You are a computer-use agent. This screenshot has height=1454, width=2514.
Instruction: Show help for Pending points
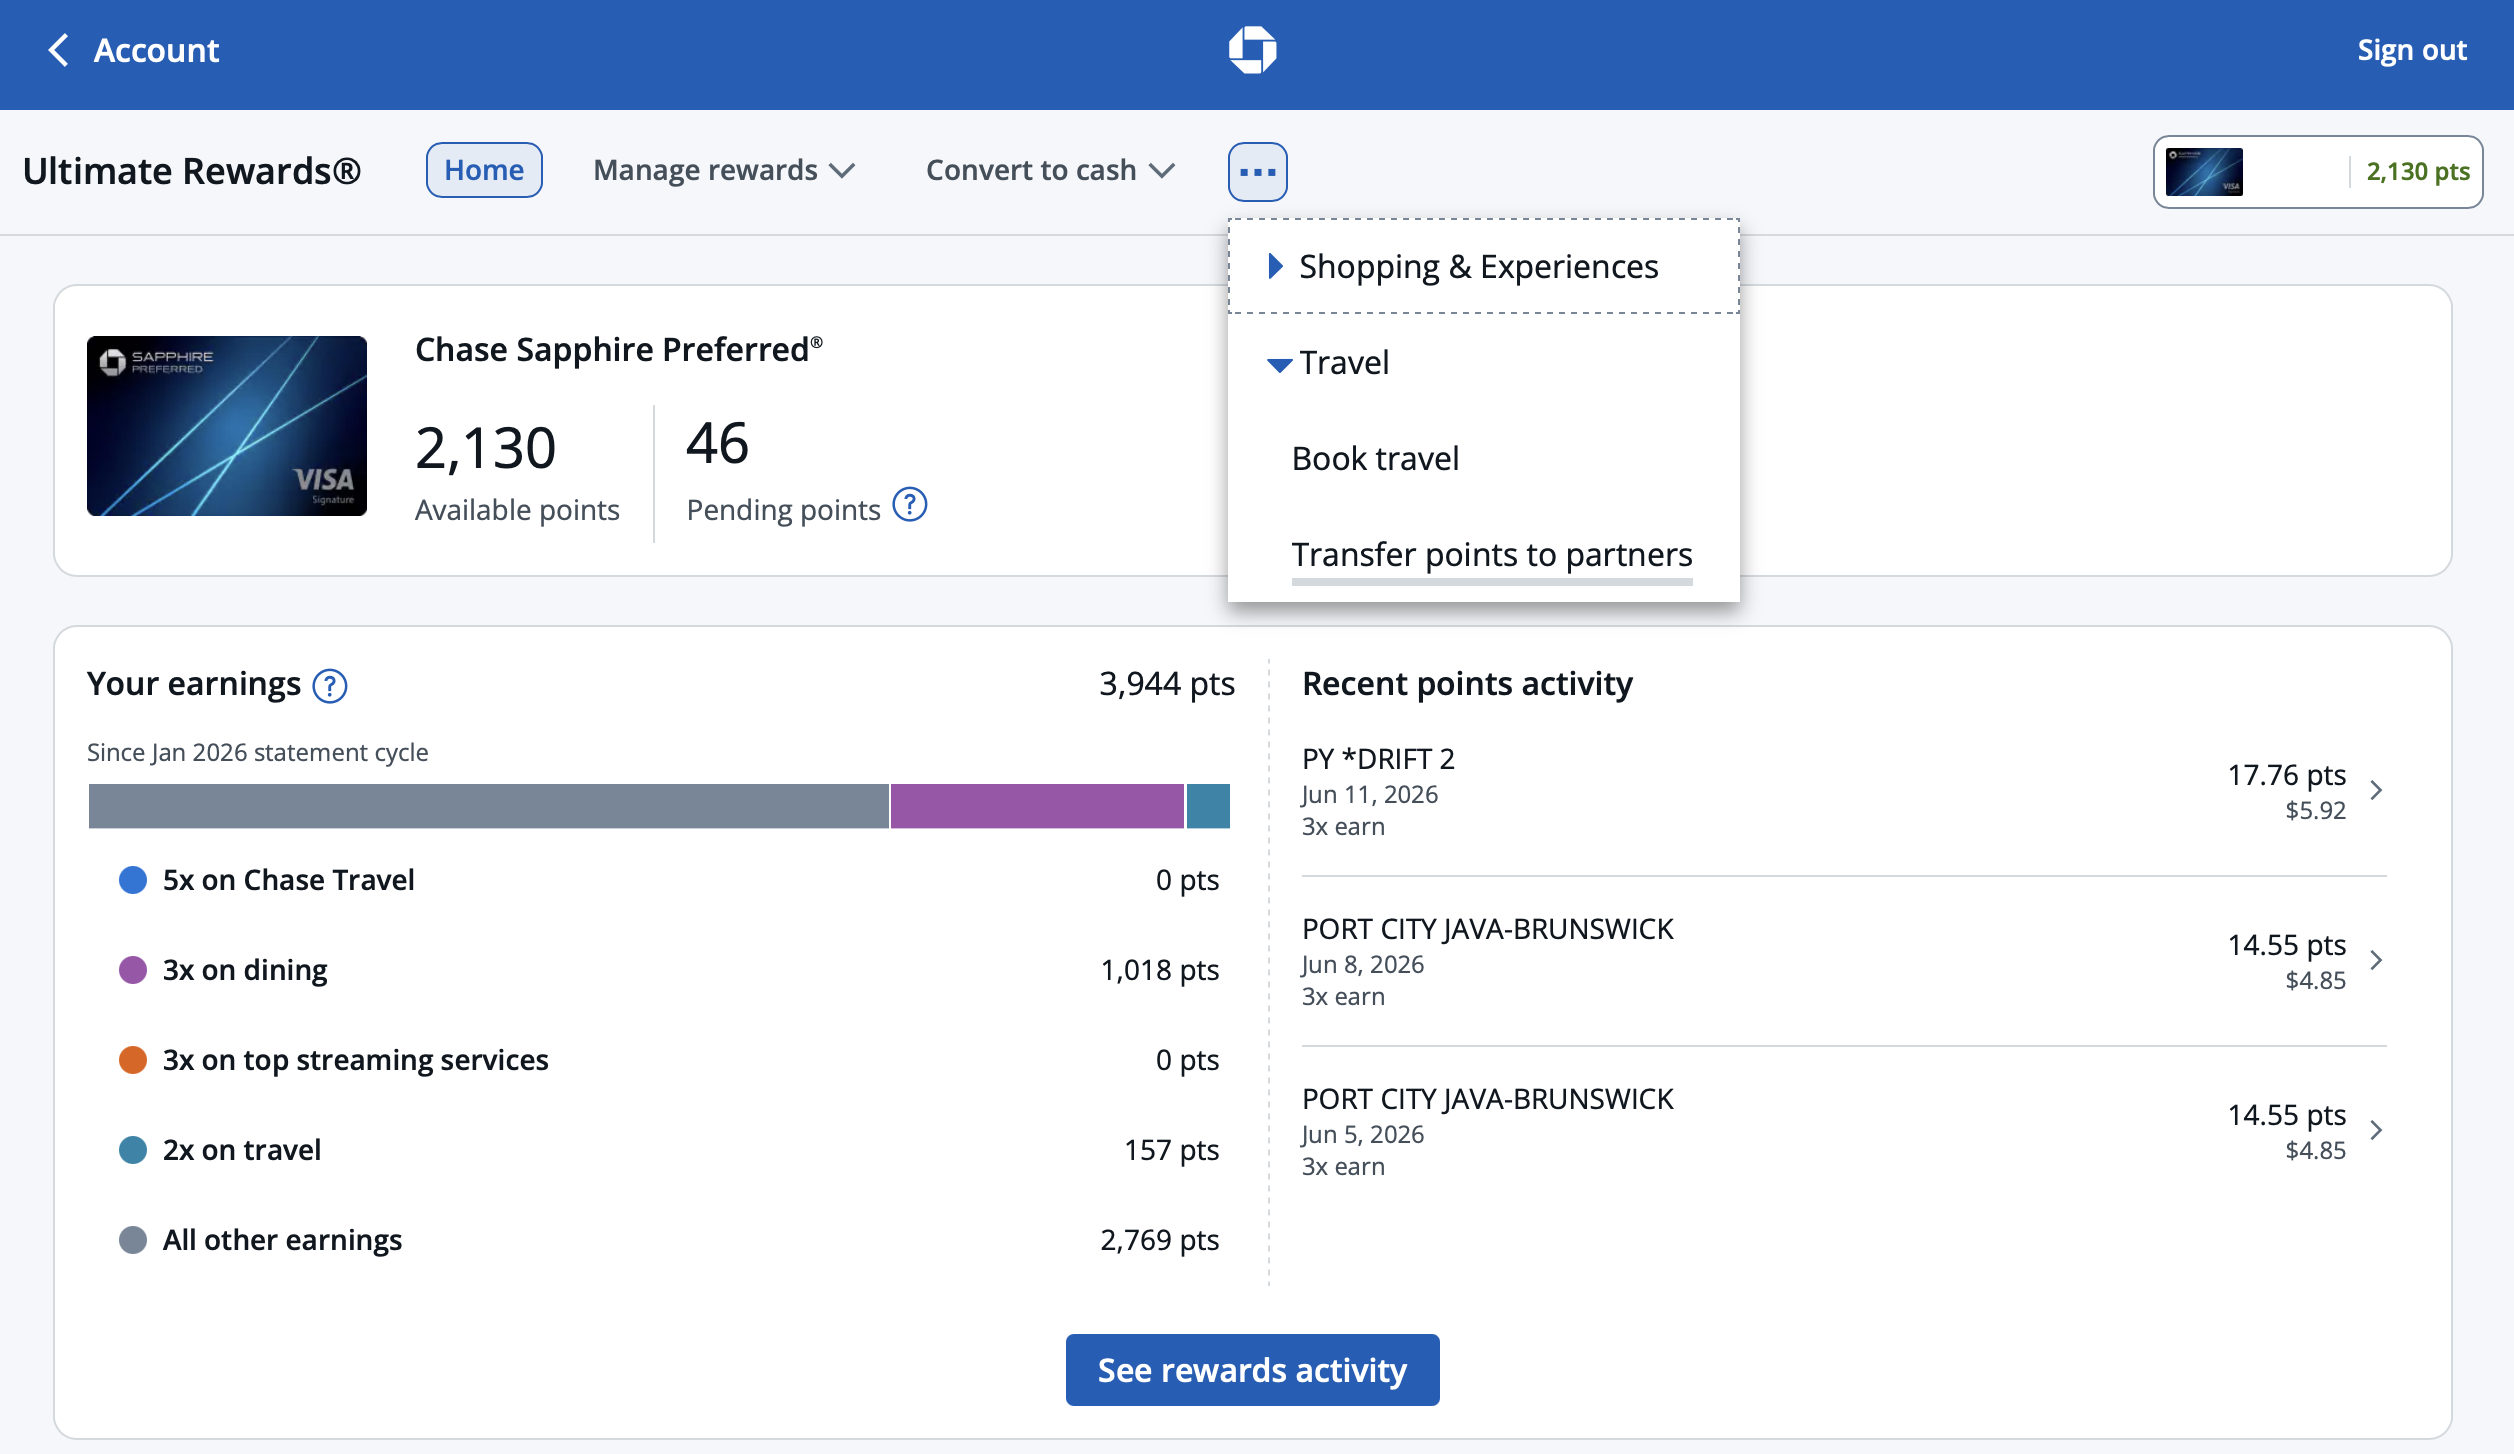tap(909, 505)
